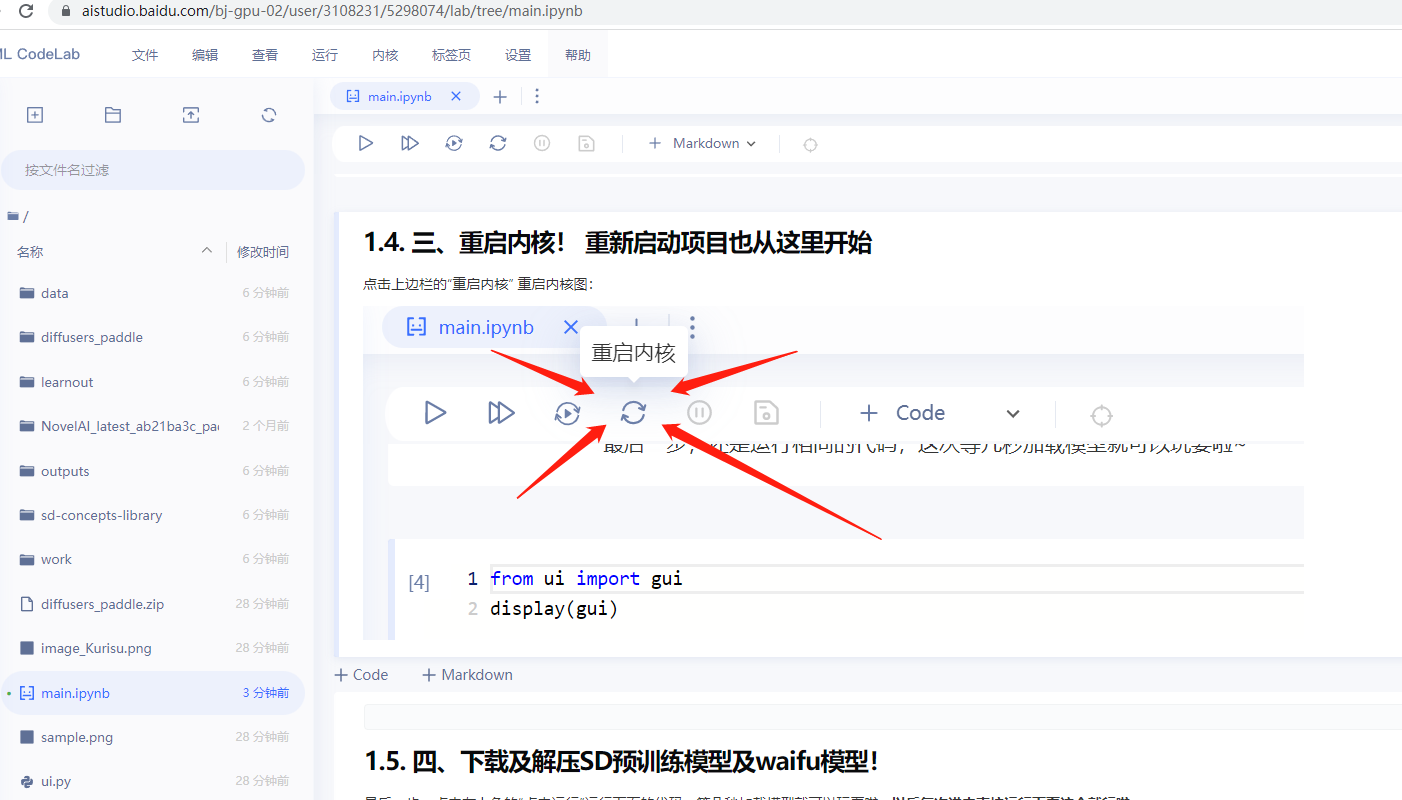
Task: Open the 文件 menu
Action: 145,55
